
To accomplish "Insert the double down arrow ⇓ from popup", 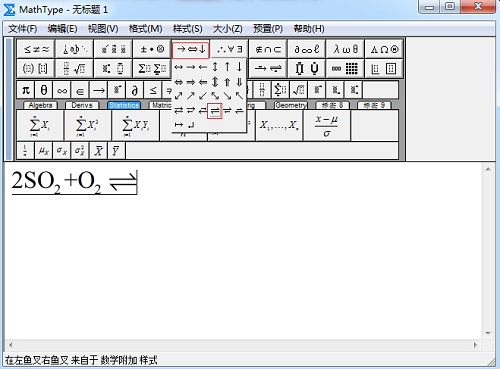I will (239, 82).
